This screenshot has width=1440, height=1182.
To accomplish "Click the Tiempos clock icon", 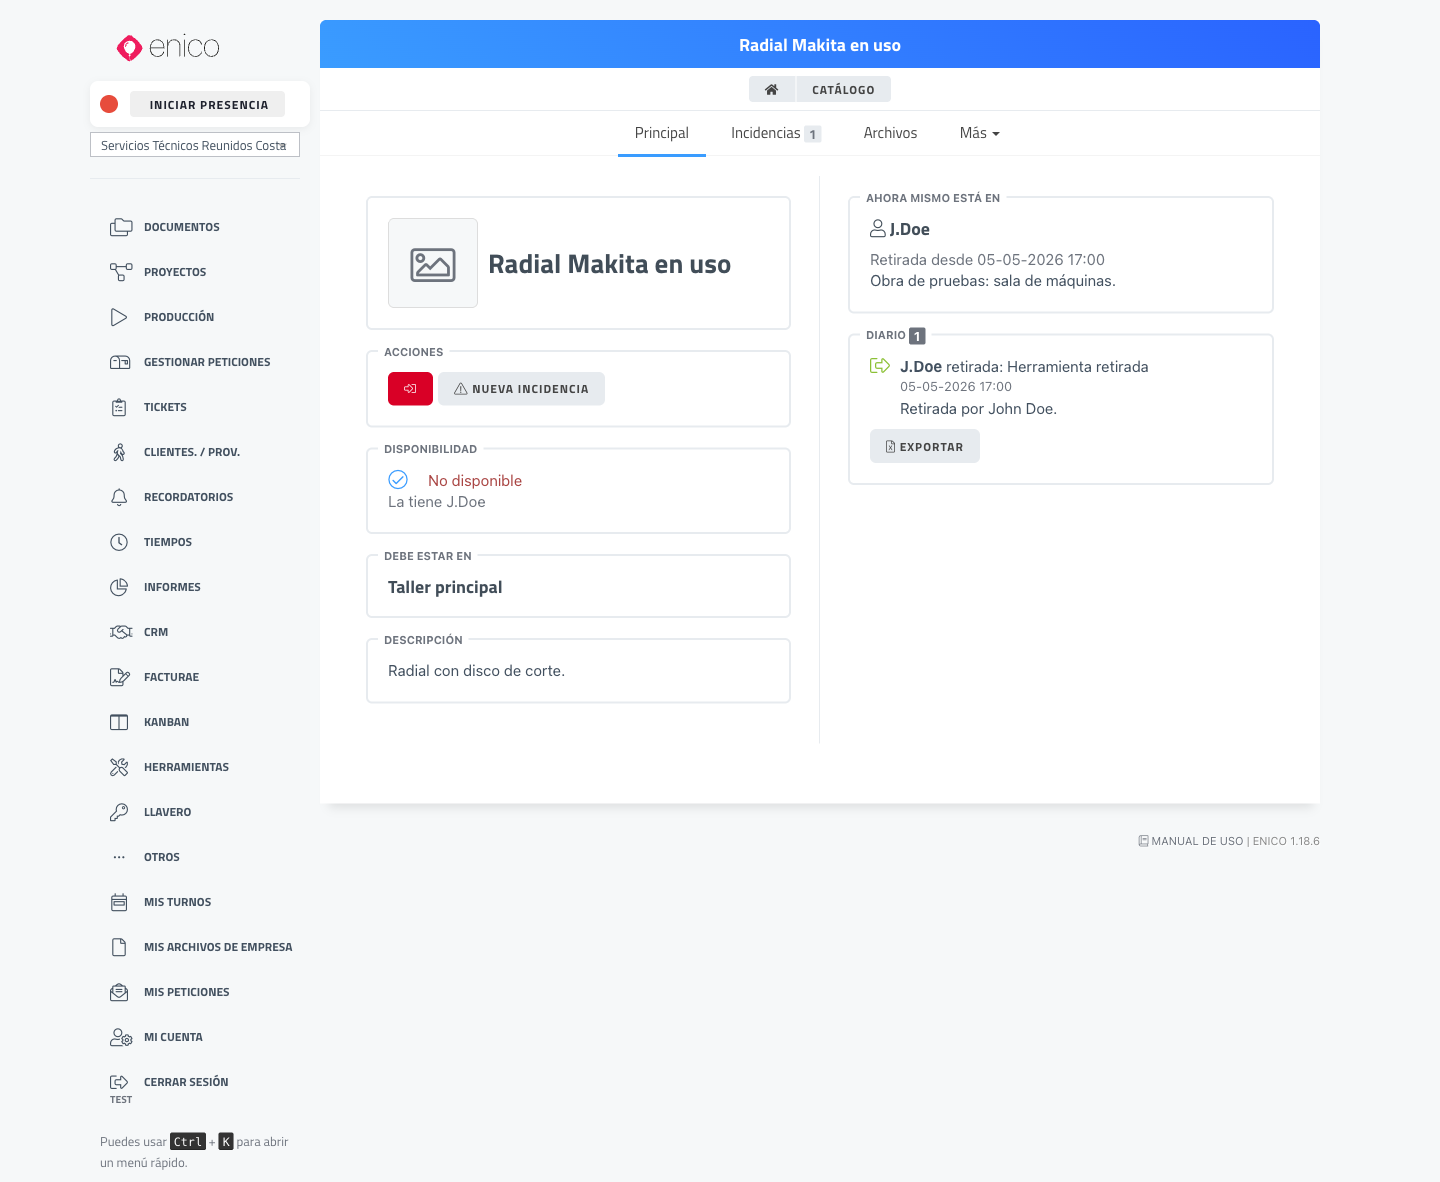I will tap(119, 542).
